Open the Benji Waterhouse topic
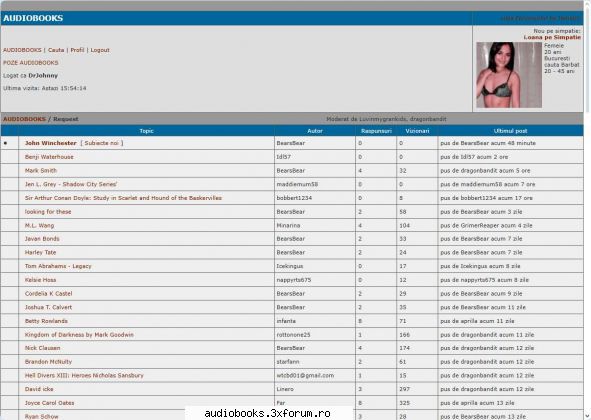 coord(49,157)
